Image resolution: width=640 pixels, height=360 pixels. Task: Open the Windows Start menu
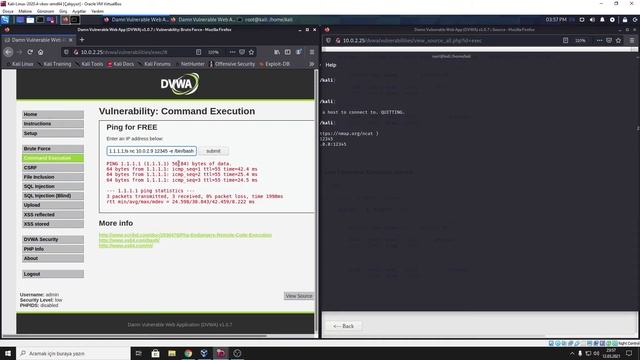coord(8,353)
